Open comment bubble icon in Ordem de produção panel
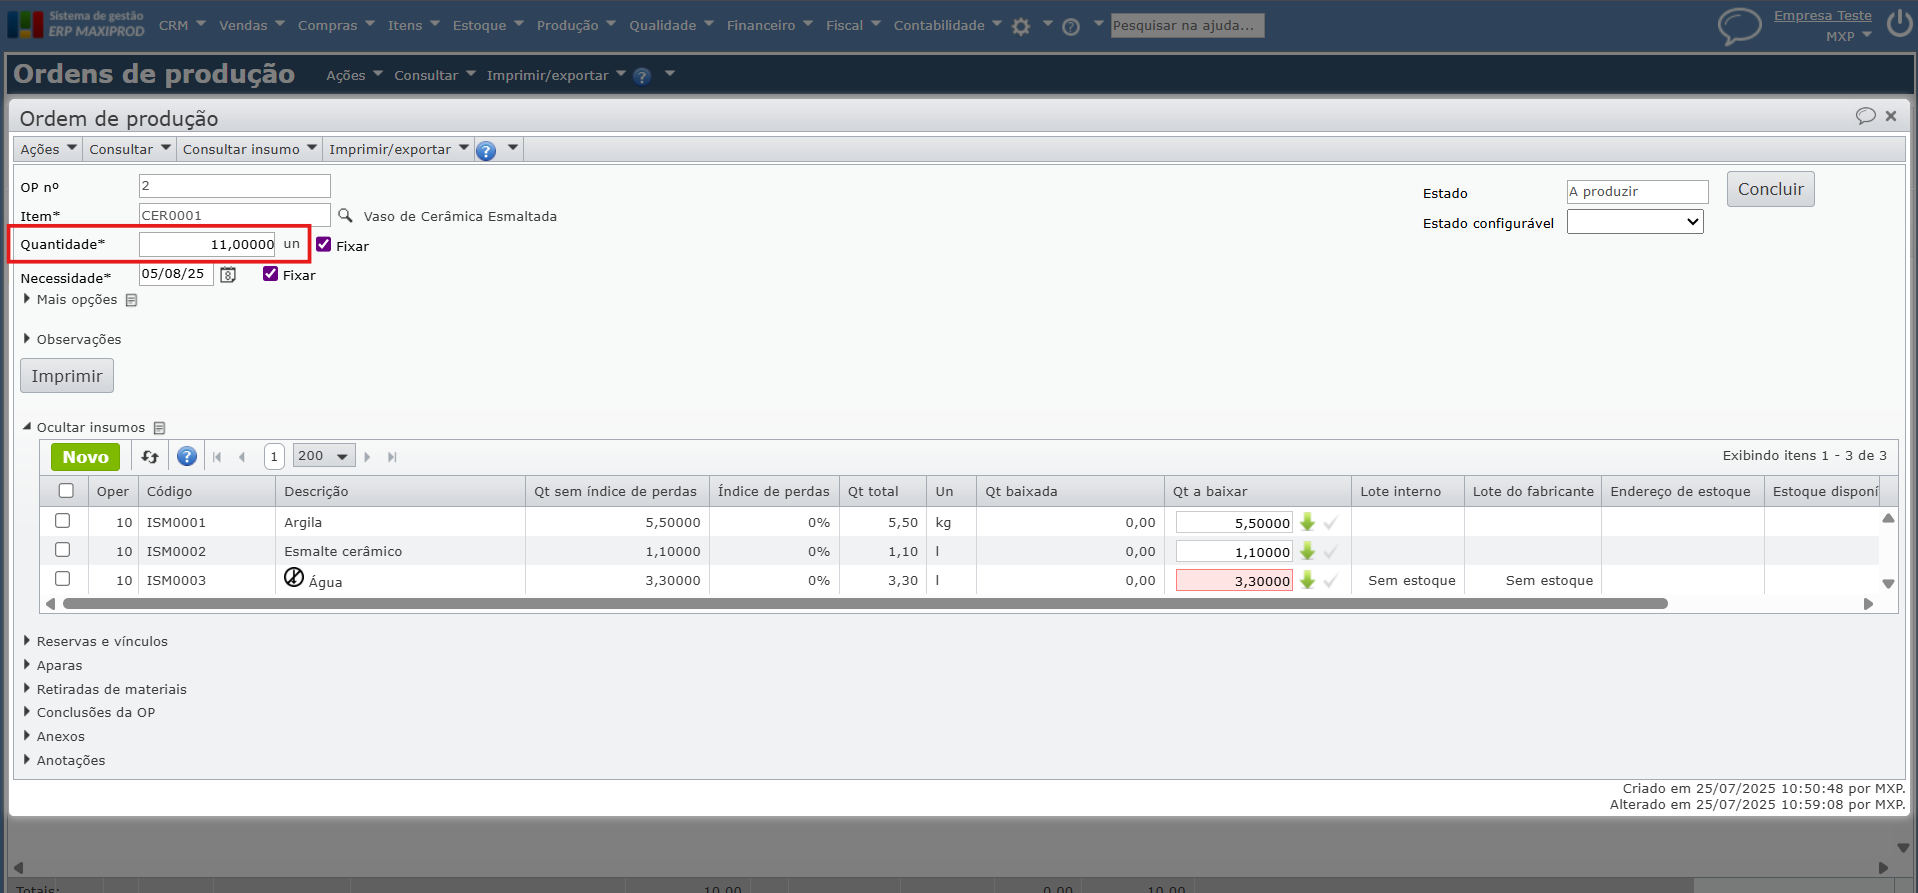Viewport: 1918px width, 893px height. pyautogui.click(x=1865, y=116)
